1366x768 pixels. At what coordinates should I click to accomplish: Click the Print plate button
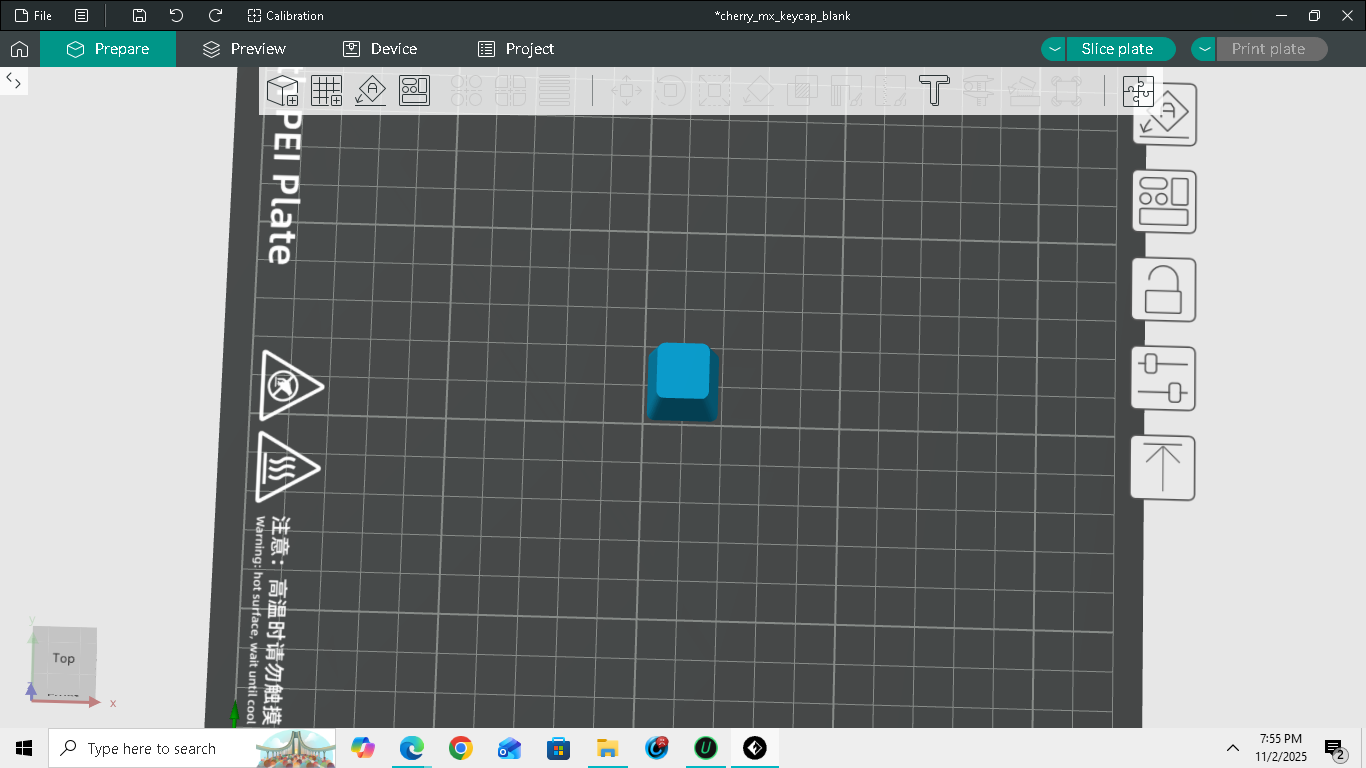(1268, 49)
